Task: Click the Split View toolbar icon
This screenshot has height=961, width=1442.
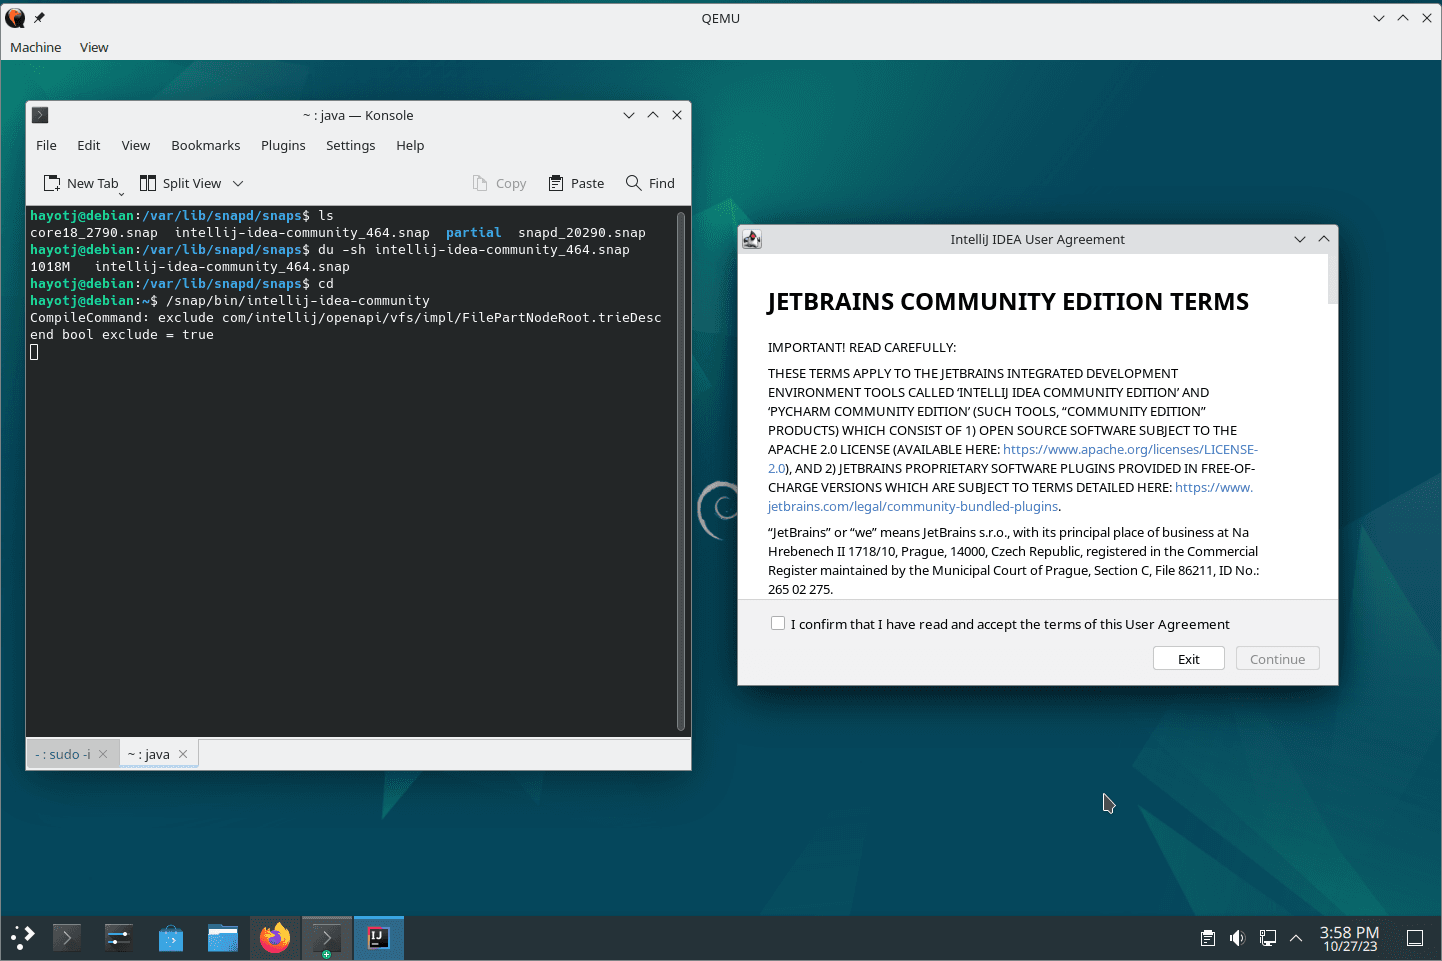Action: 148,183
